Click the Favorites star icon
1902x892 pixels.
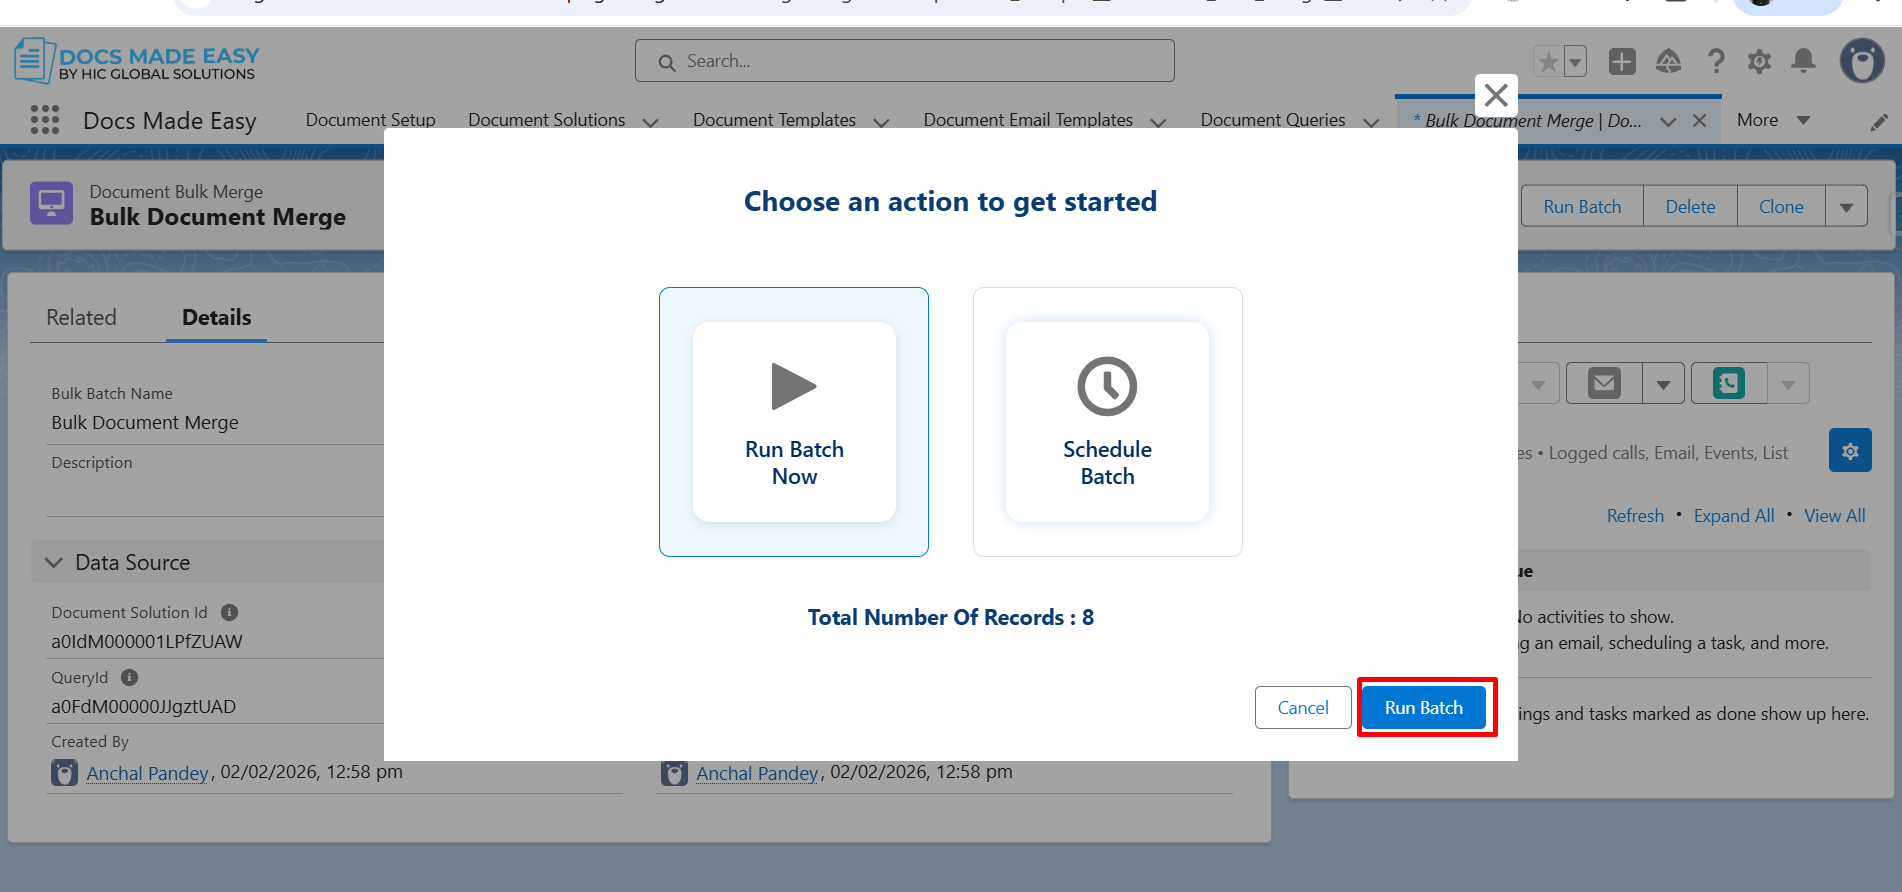click(x=1548, y=62)
